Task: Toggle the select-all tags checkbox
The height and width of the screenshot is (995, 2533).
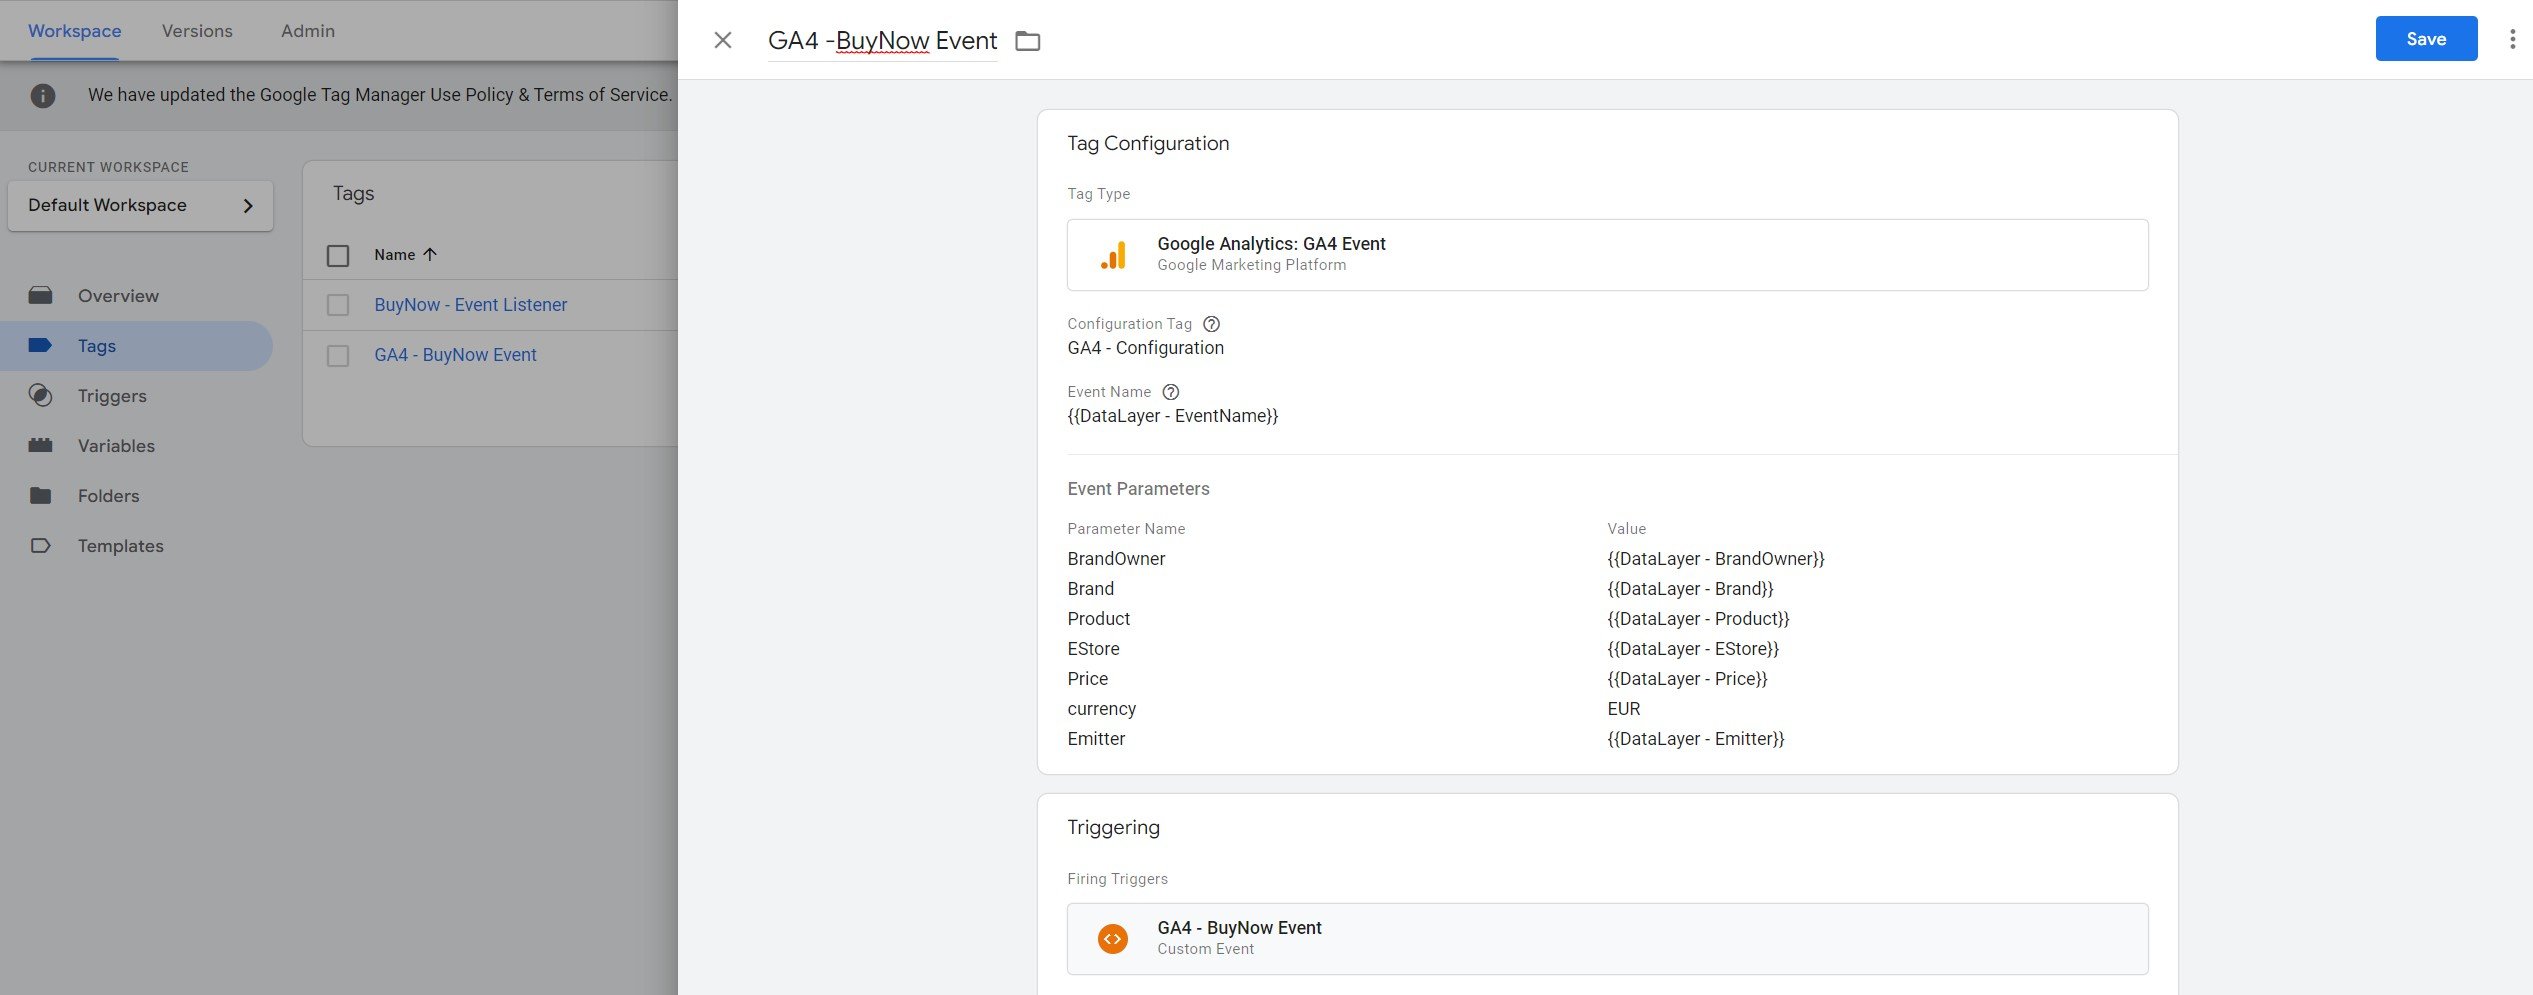Action: [x=338, y=256]
